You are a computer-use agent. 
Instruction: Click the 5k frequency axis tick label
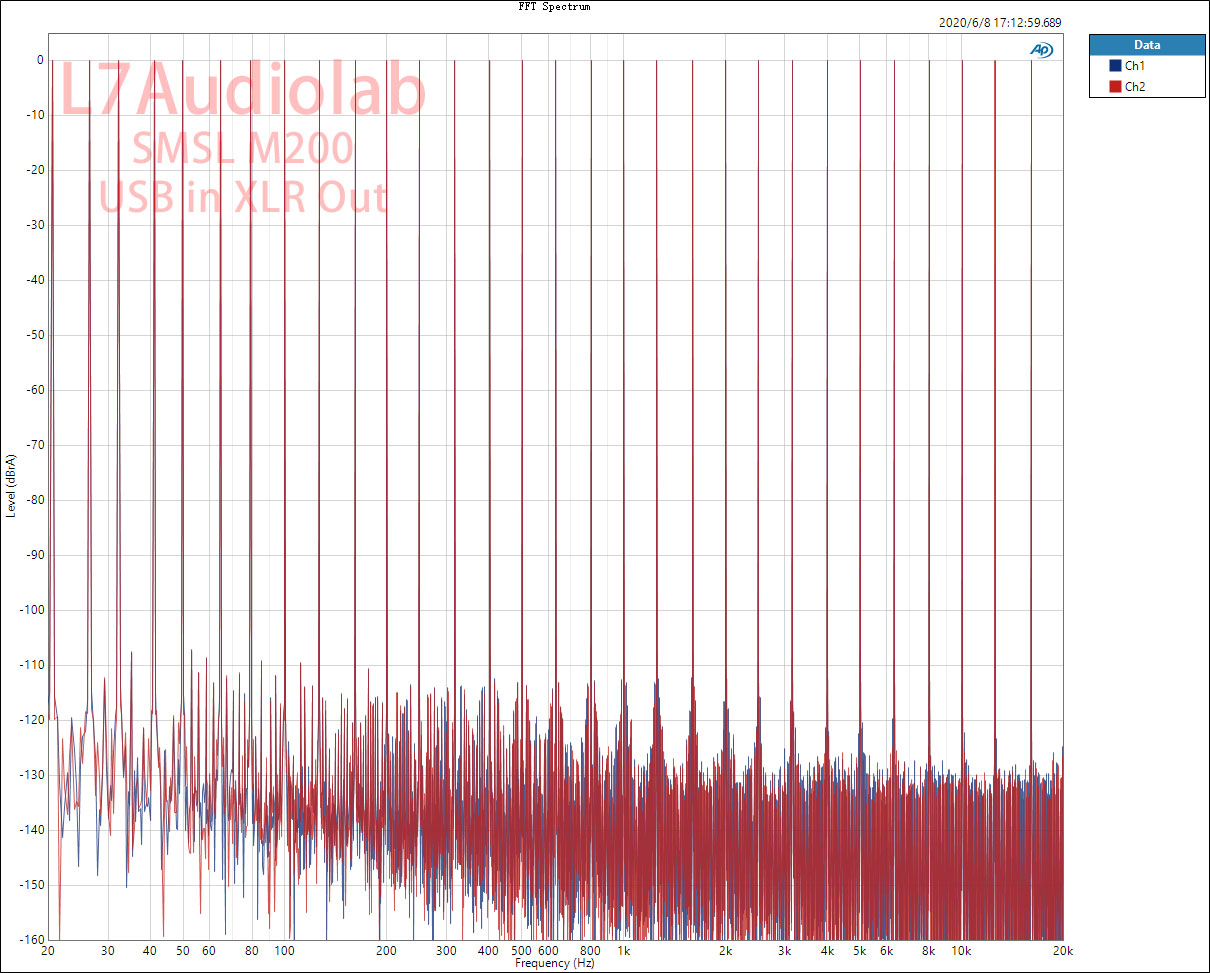click(x=859, y=950)
